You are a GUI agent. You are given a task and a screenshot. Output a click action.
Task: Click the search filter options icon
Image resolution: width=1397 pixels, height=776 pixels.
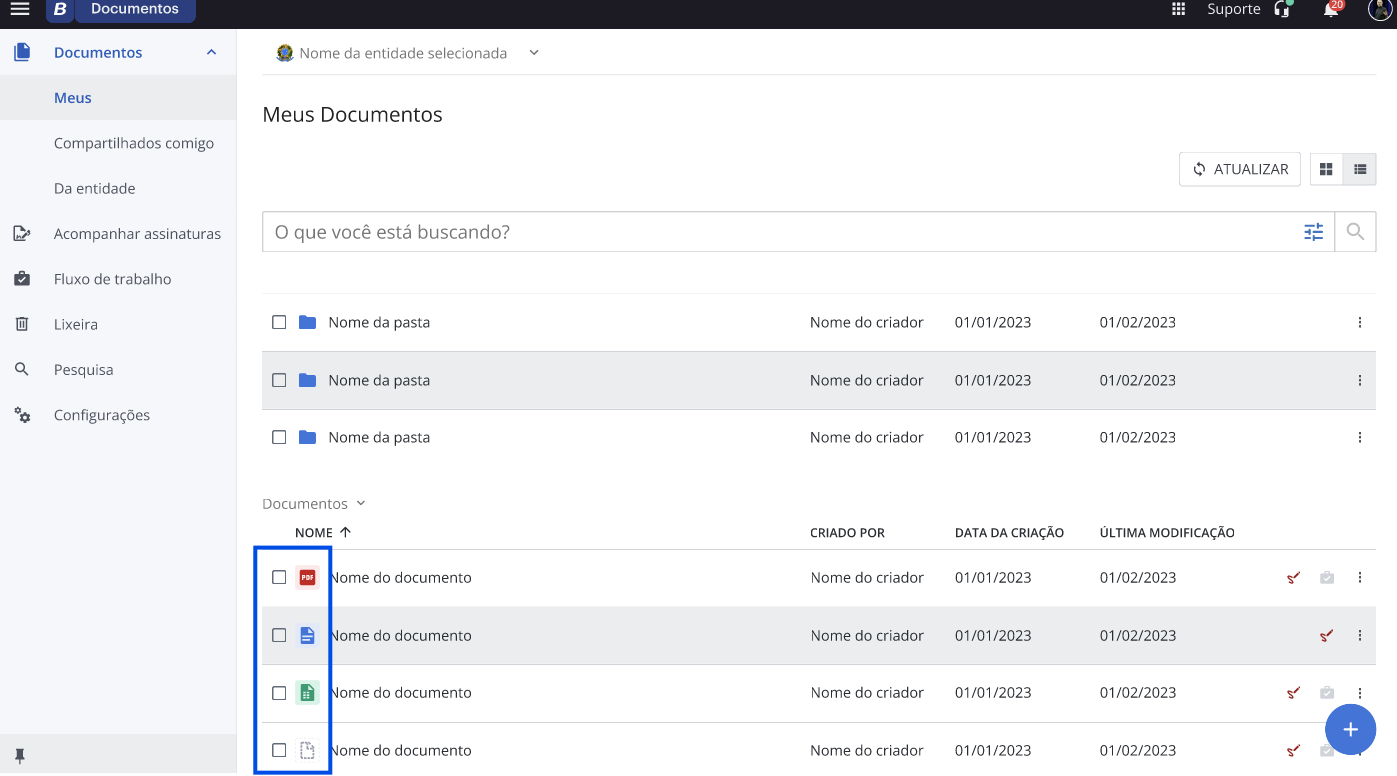click(x=1313, y=232)
